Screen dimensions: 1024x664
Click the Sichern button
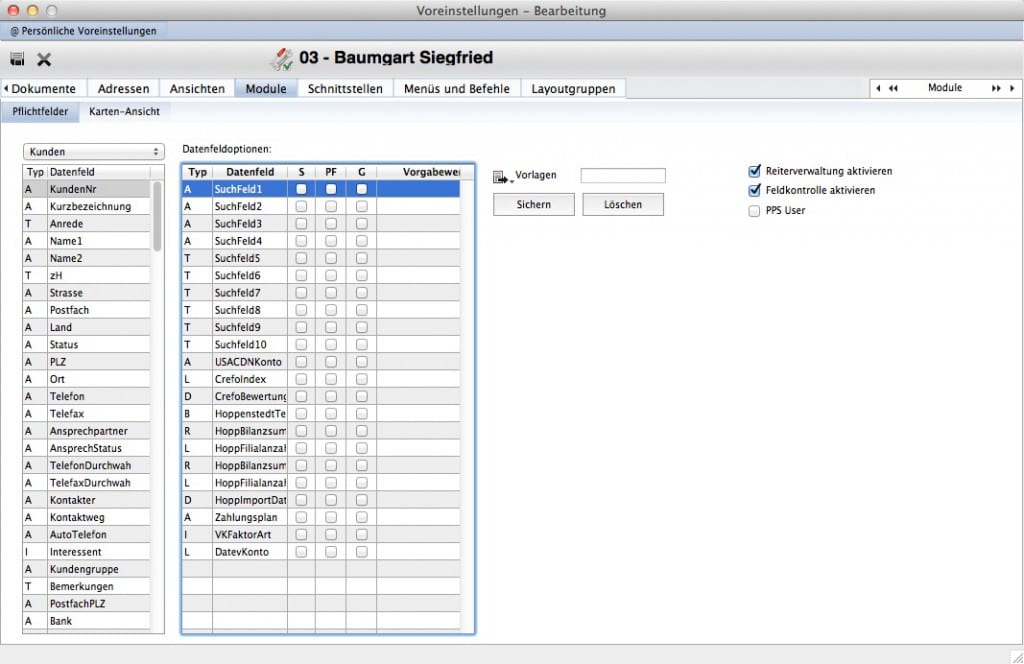tap(534, 204)
